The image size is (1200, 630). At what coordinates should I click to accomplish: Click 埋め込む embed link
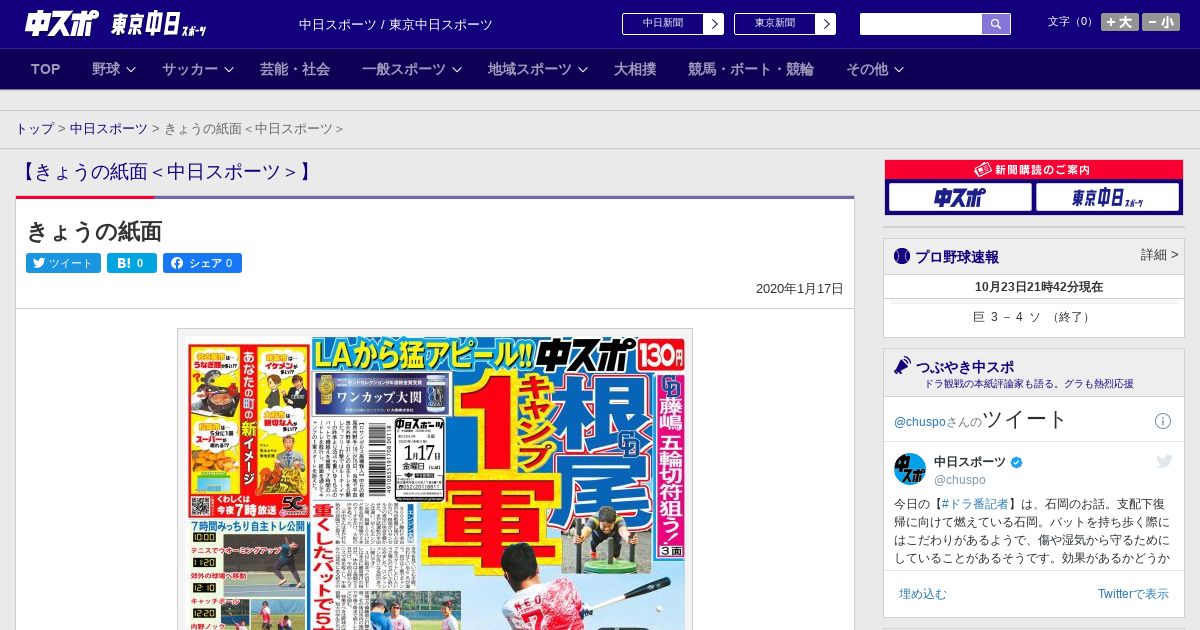click(x=922, y=594)
